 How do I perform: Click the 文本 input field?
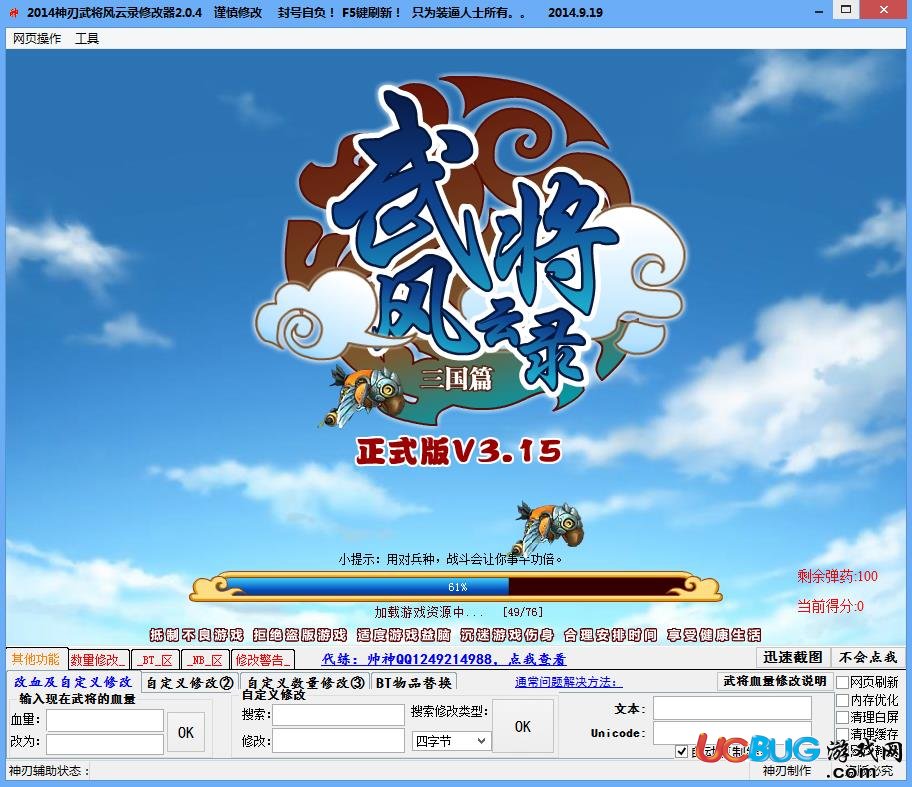point(732,708)
